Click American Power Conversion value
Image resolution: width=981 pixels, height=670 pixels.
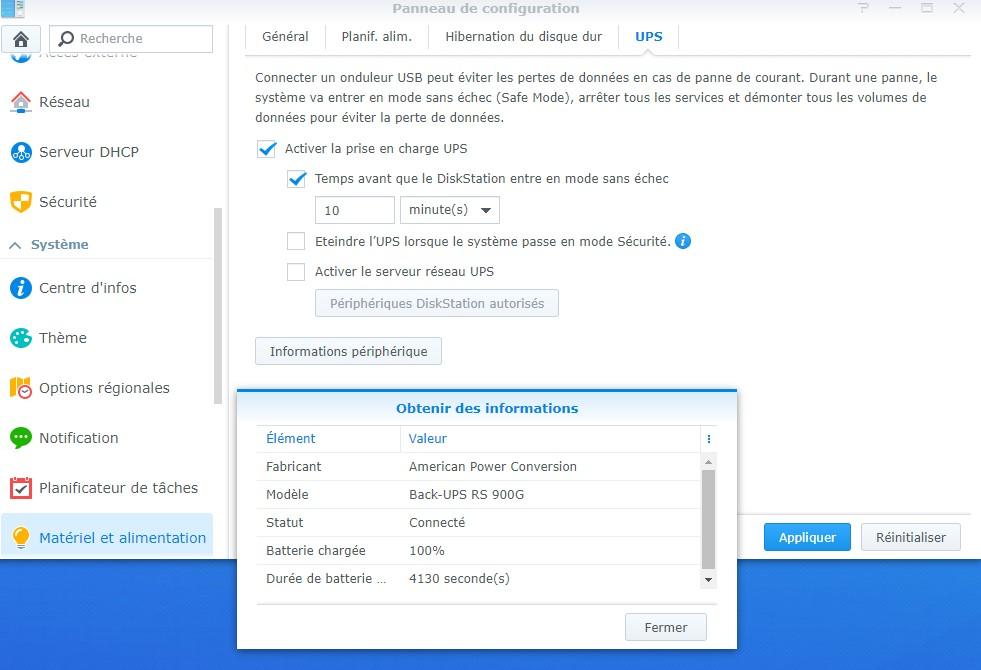493,467
